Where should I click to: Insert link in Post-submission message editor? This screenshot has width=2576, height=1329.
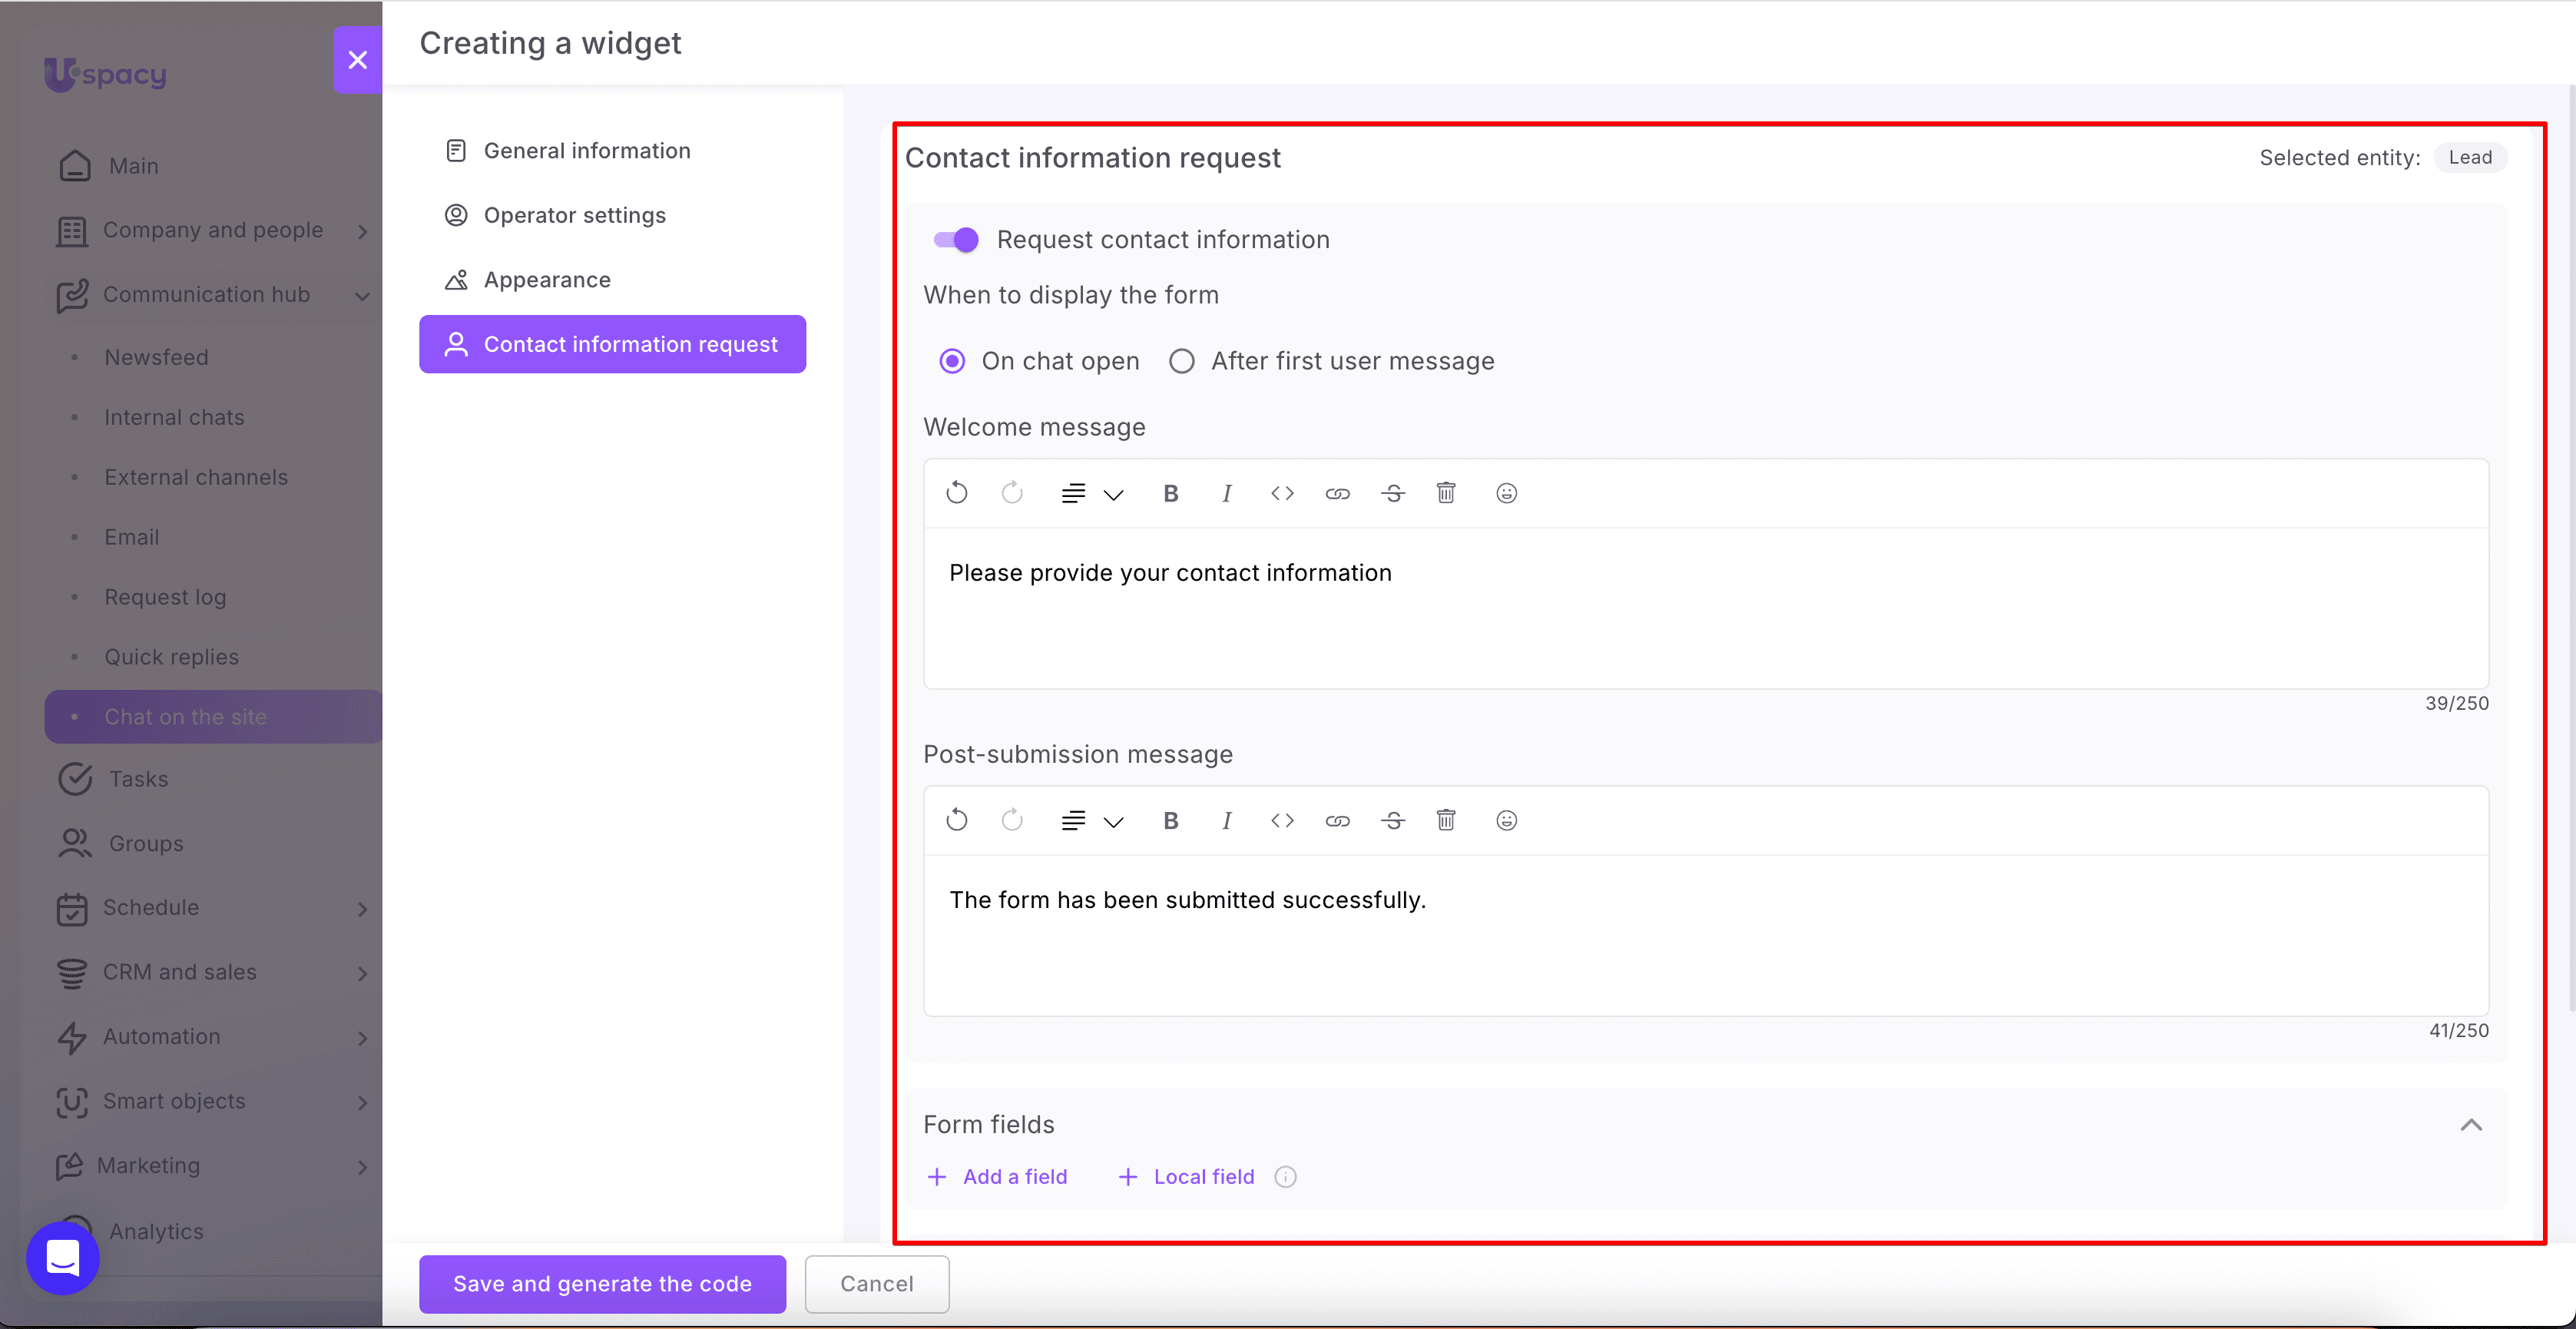coord(1338,820)
